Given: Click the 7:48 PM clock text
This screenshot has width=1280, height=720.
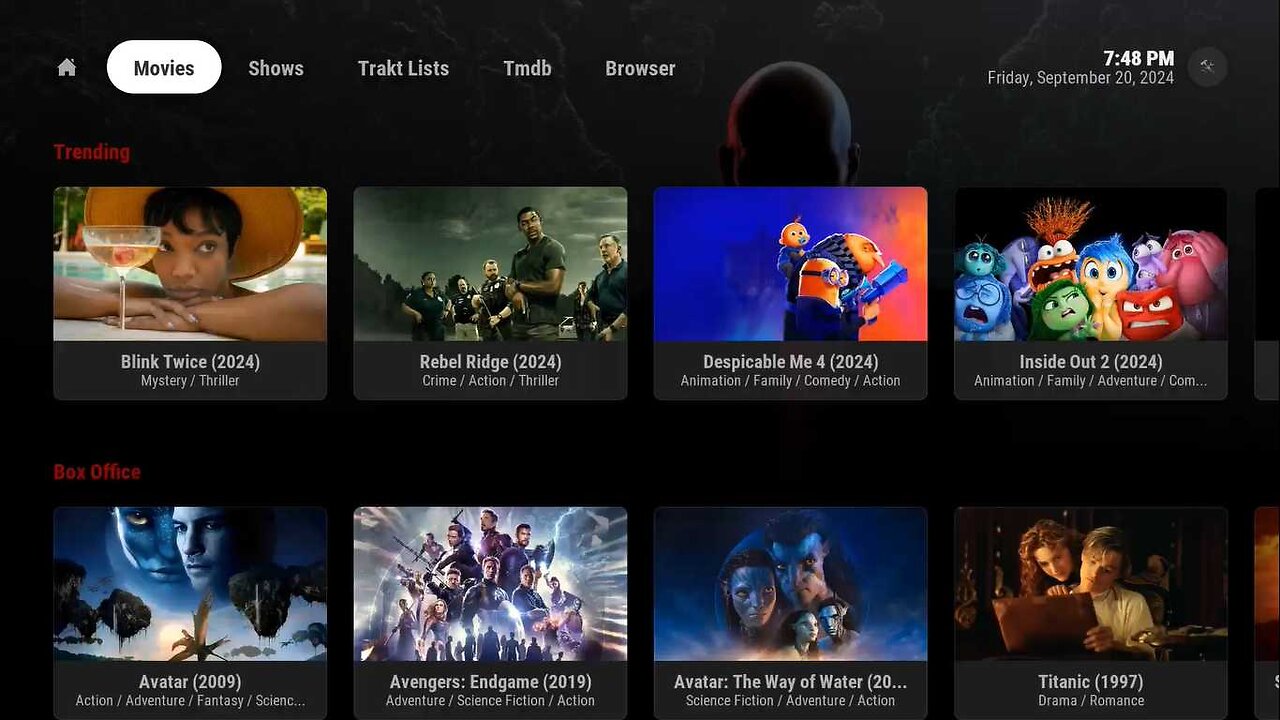Looking at the screenshot, I should 1138,59.
